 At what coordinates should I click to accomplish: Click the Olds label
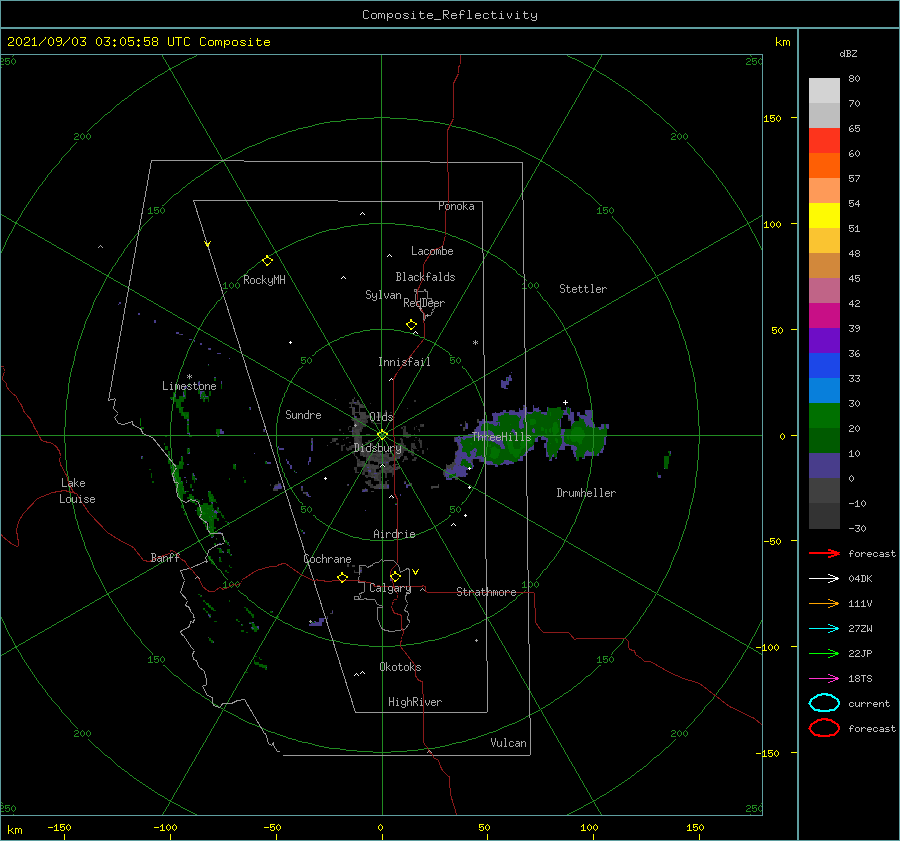[x=381, y=417]
